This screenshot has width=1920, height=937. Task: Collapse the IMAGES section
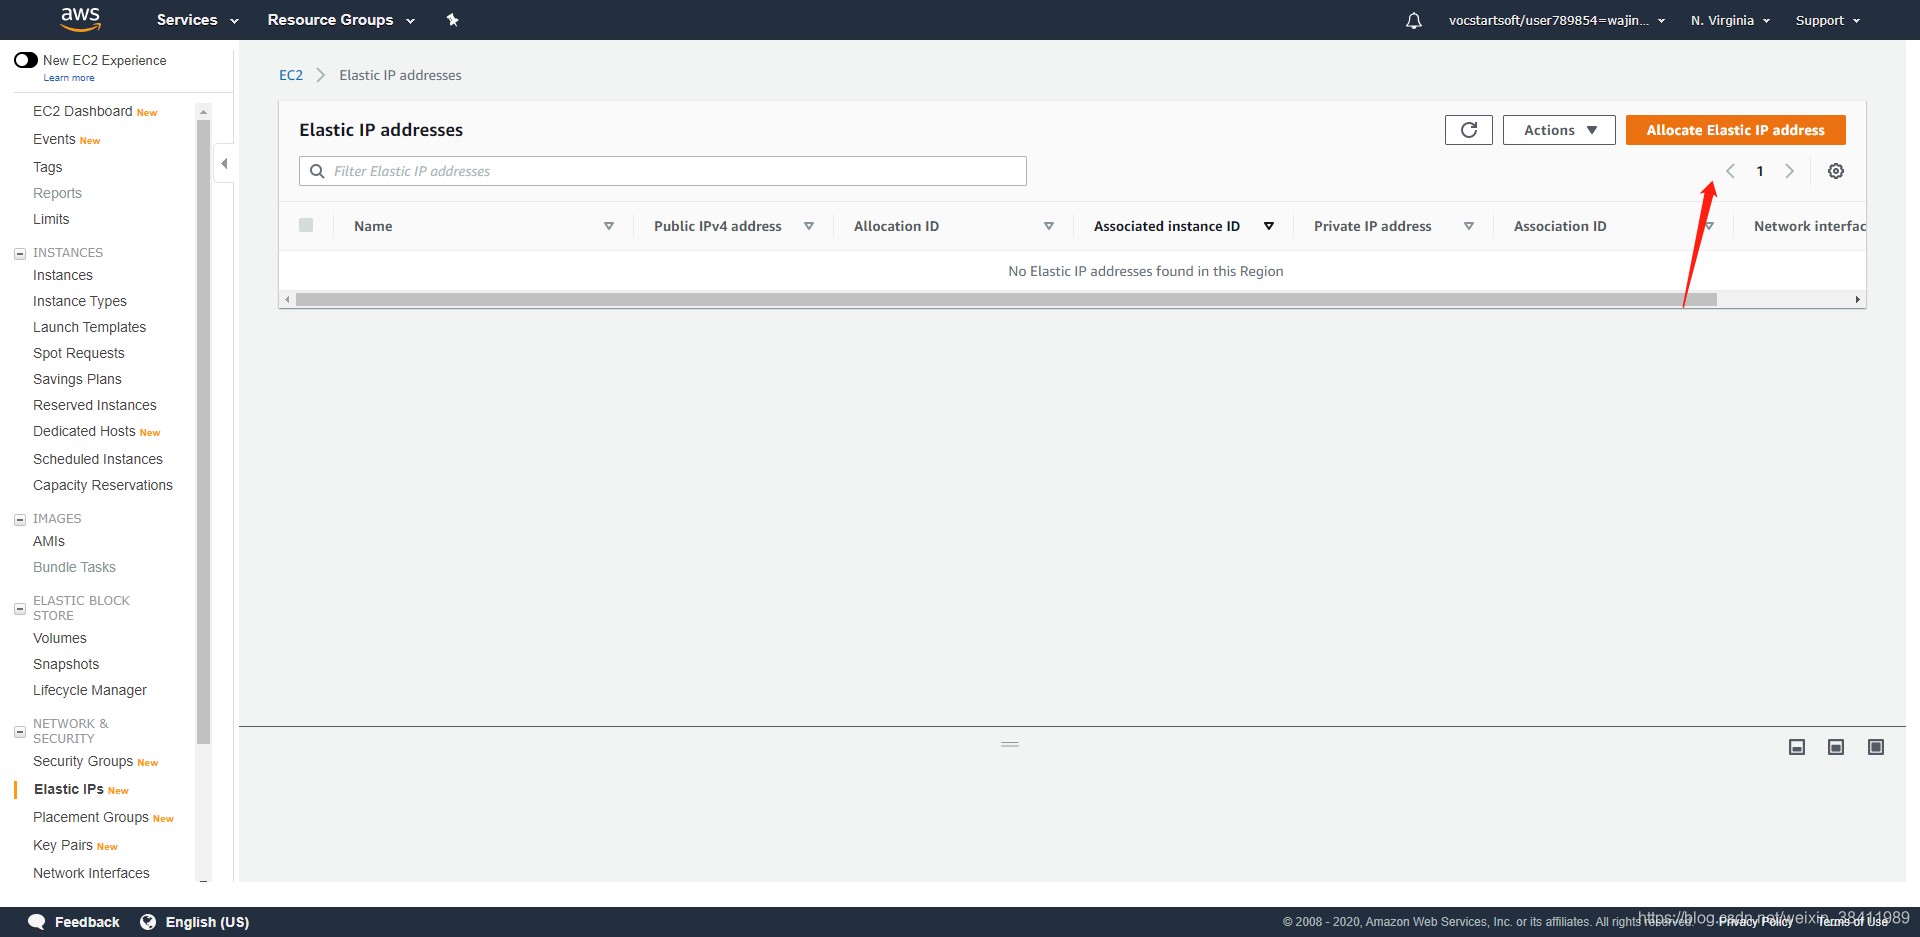pyautogui.click(x=19, y=520)
